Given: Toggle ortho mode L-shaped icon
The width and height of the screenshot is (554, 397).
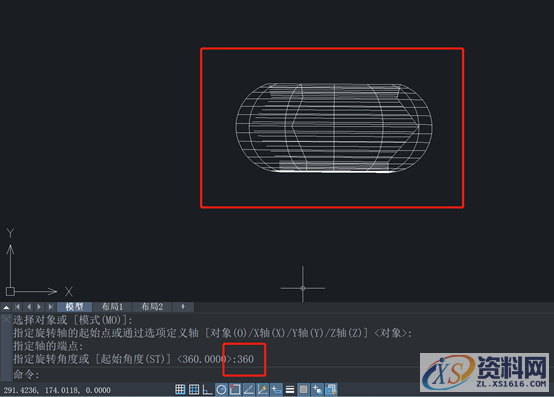Looking at the screenshot, I should [x=207, y=389].
